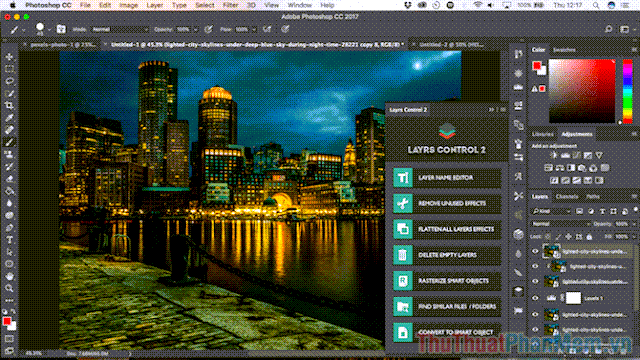Open the Kind filter dropdown in Layers

point(551,211)
